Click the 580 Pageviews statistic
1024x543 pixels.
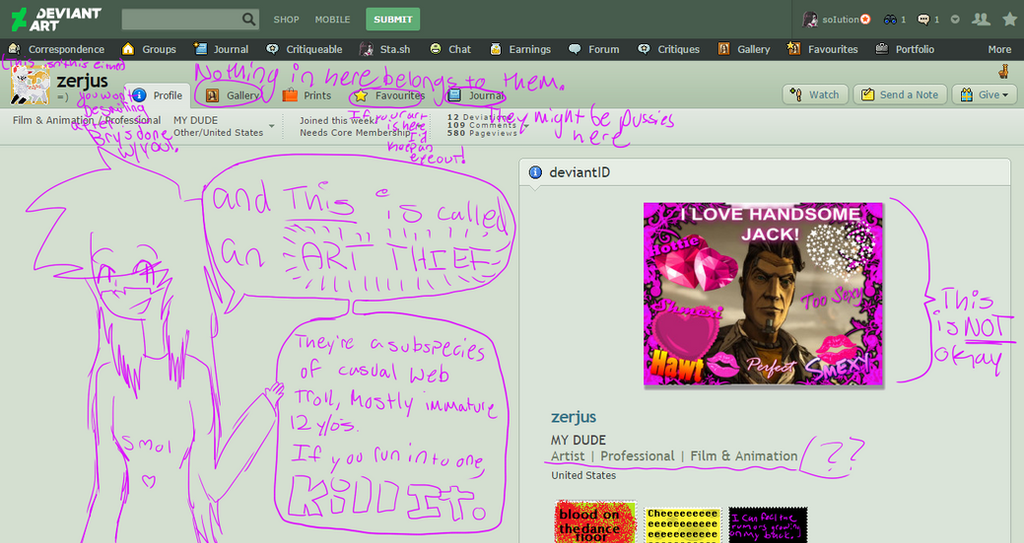tap(482, 133)
